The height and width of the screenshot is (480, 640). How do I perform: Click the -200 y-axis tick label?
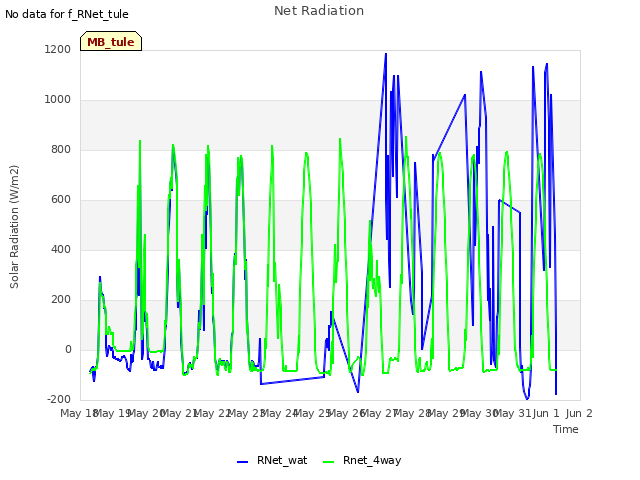59,399
